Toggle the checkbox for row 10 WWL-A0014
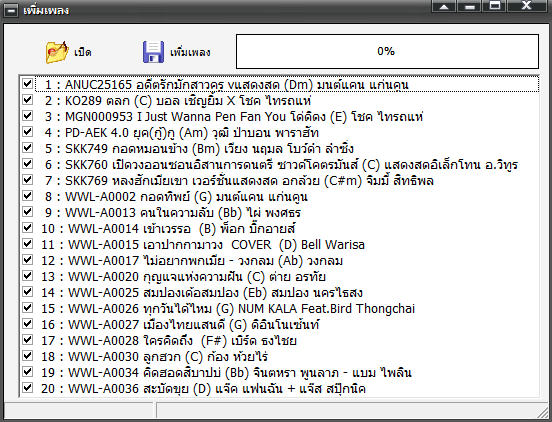The height and width of the screenshot is (422, 552). 27,228
